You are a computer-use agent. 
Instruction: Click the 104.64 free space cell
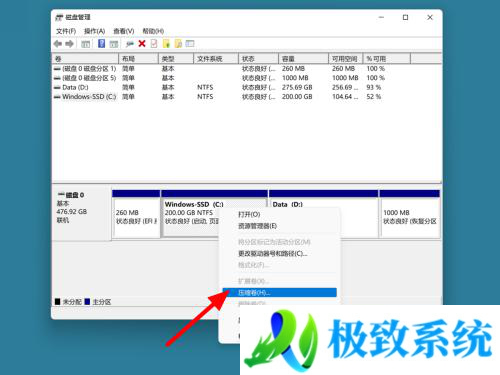pyautogui.click(x=345, y=97)
